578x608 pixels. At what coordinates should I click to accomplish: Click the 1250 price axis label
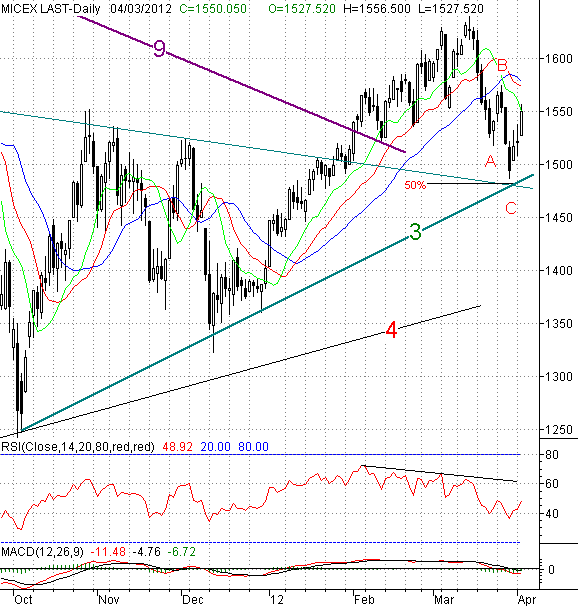[x=559, y=430]
